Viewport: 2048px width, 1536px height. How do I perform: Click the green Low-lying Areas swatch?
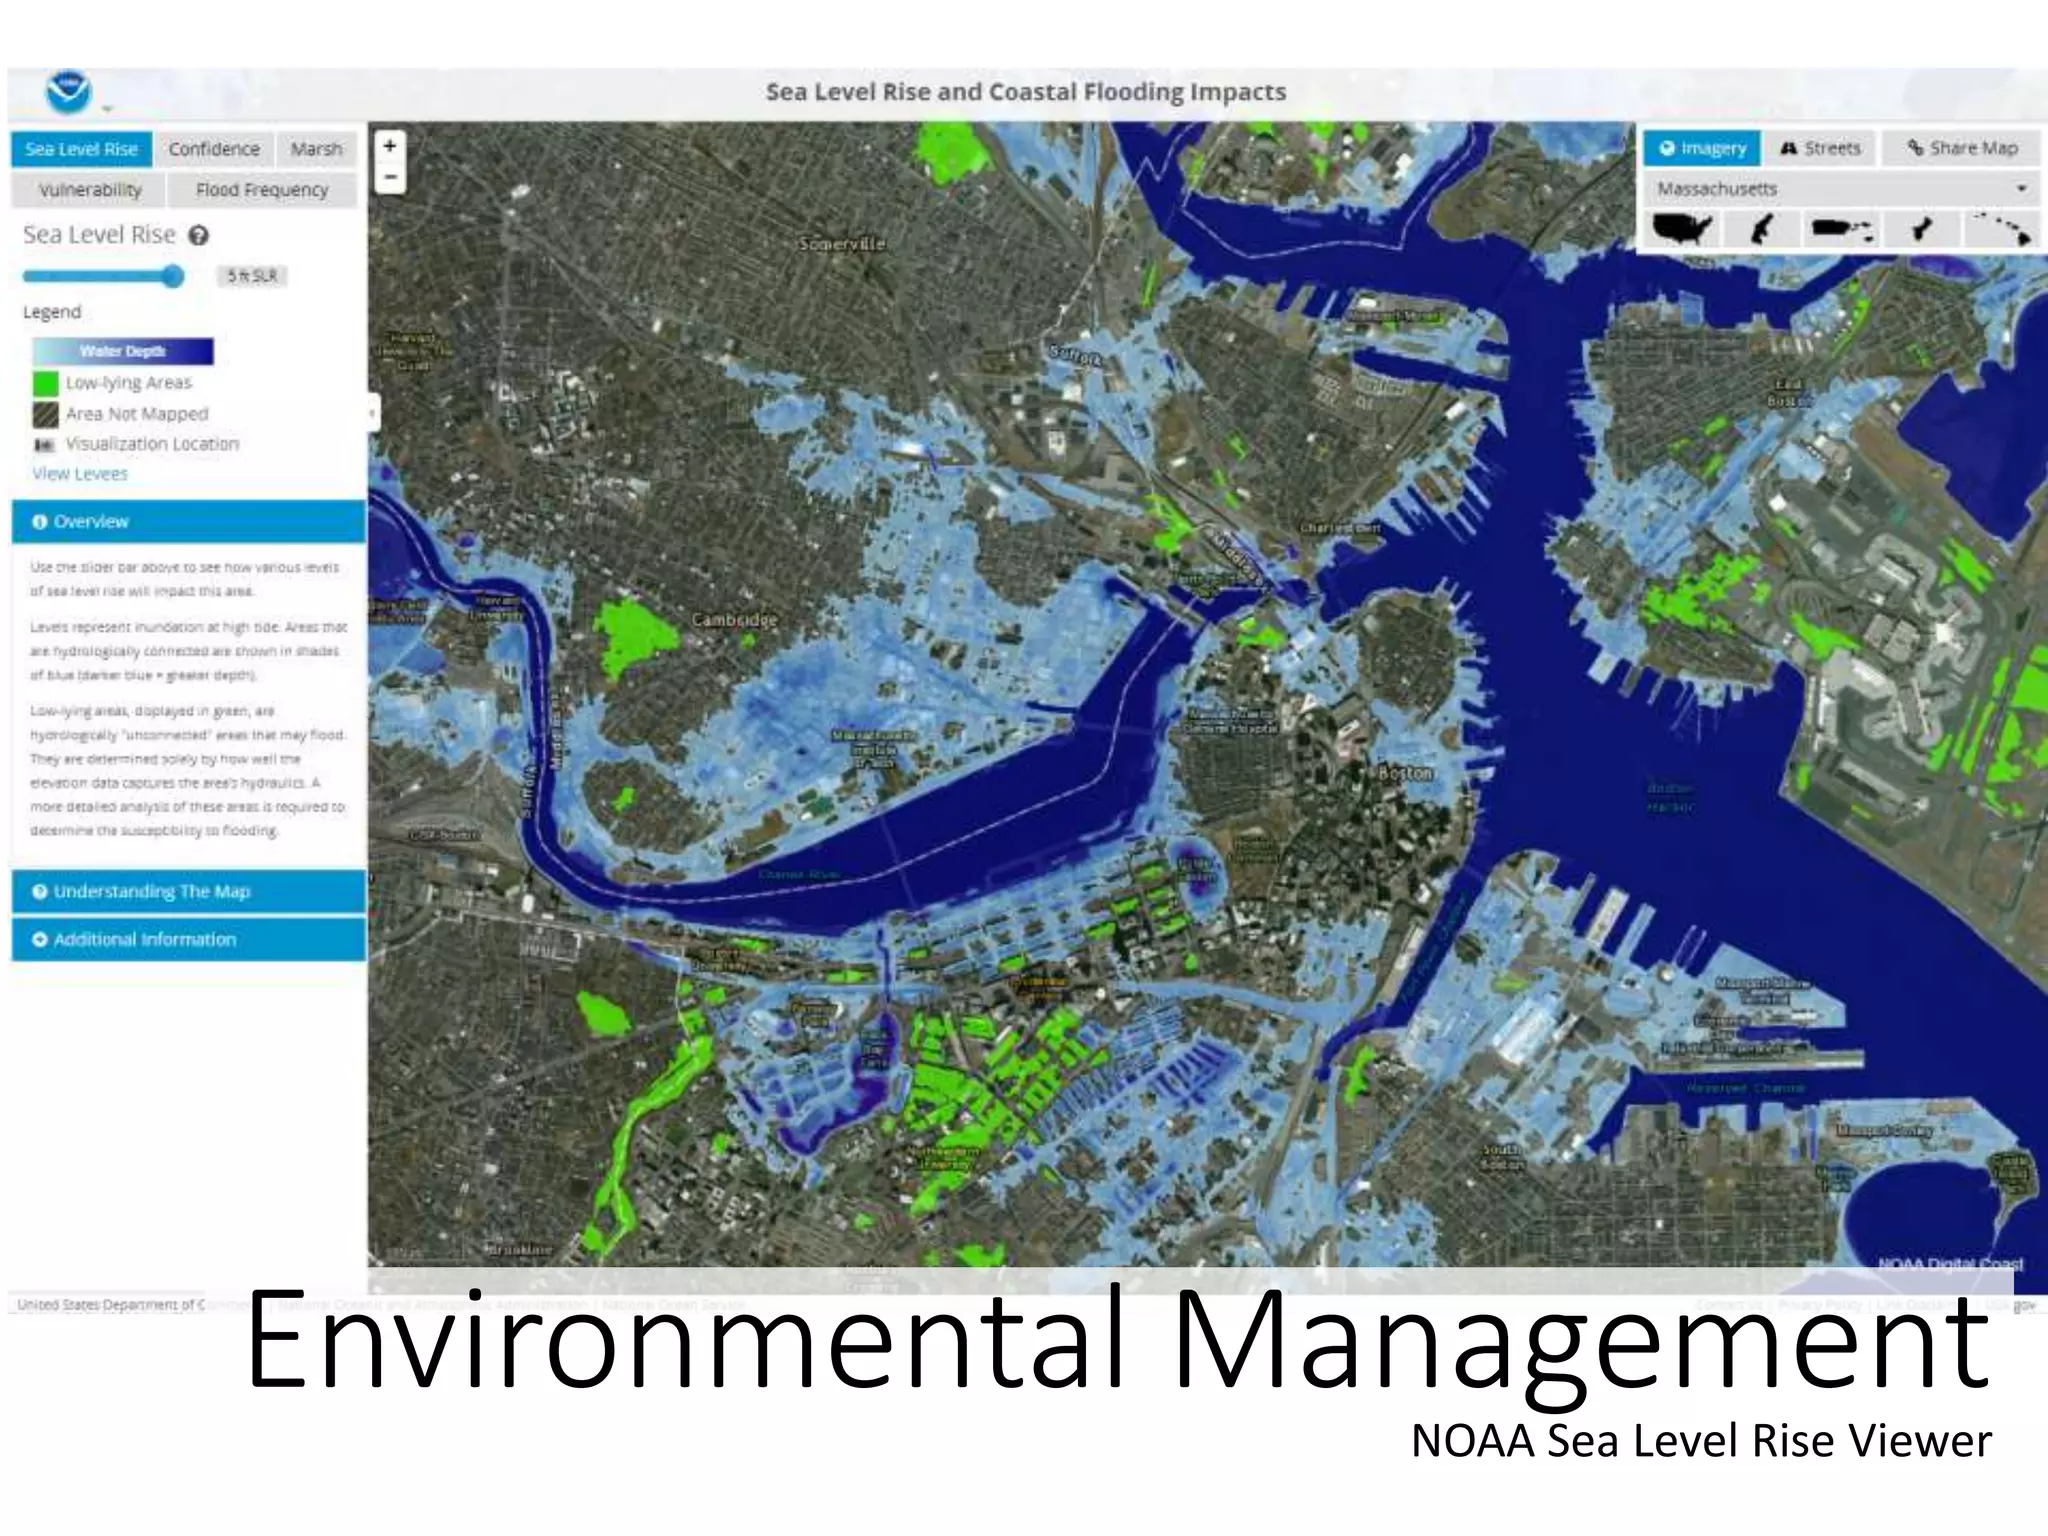tap(46, 384)
